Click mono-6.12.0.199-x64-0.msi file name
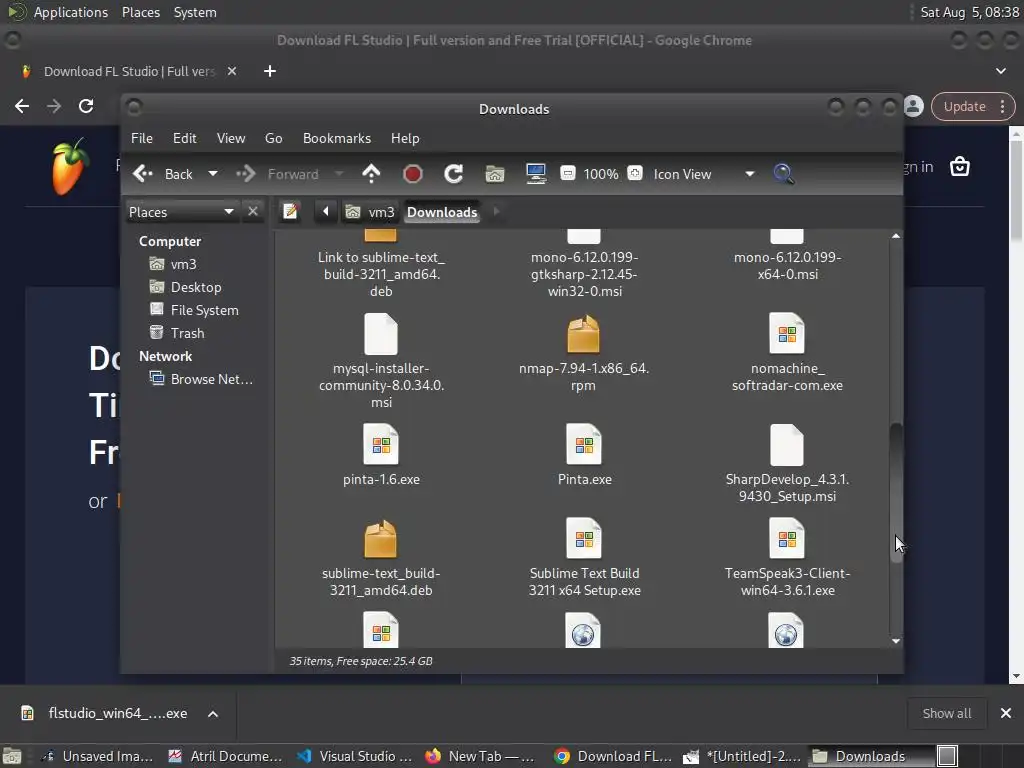1024x768 pixels. [787, 266]
